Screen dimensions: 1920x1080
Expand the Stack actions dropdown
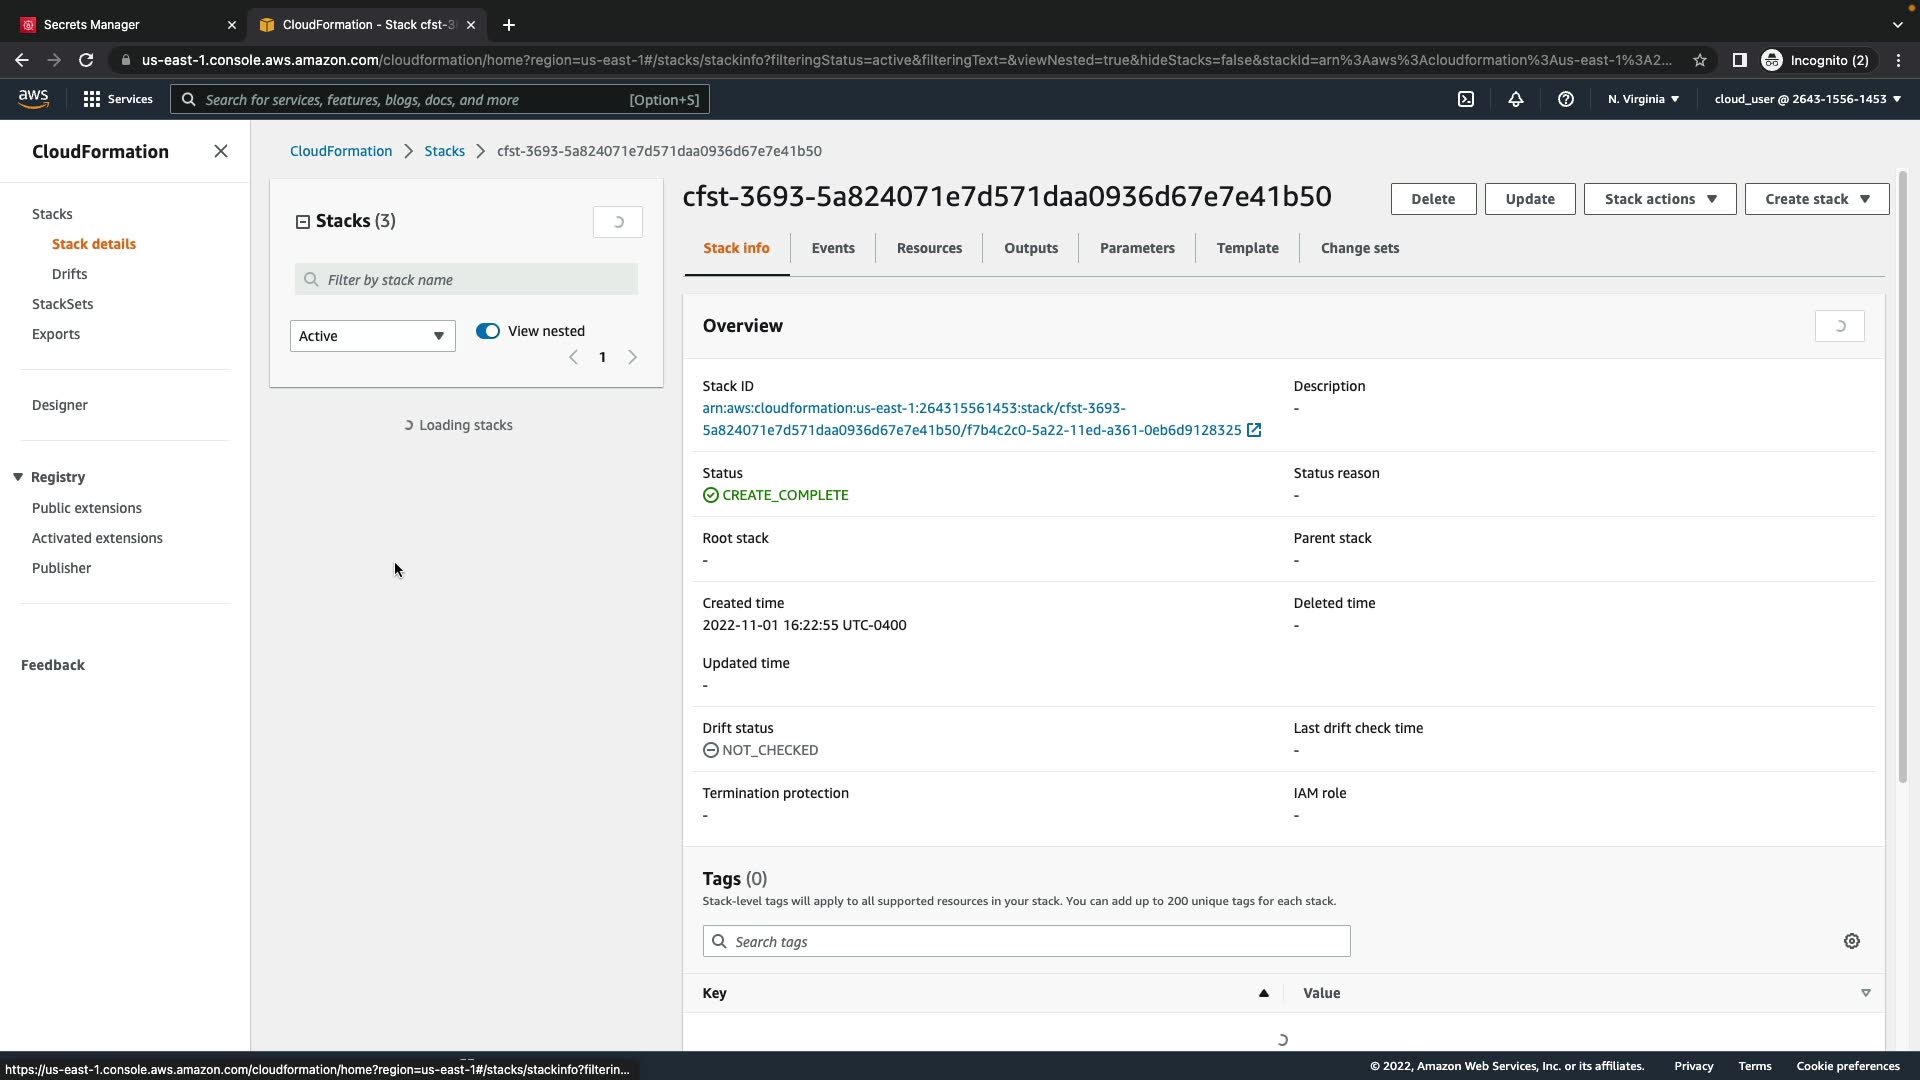[x=1660, y=199]
